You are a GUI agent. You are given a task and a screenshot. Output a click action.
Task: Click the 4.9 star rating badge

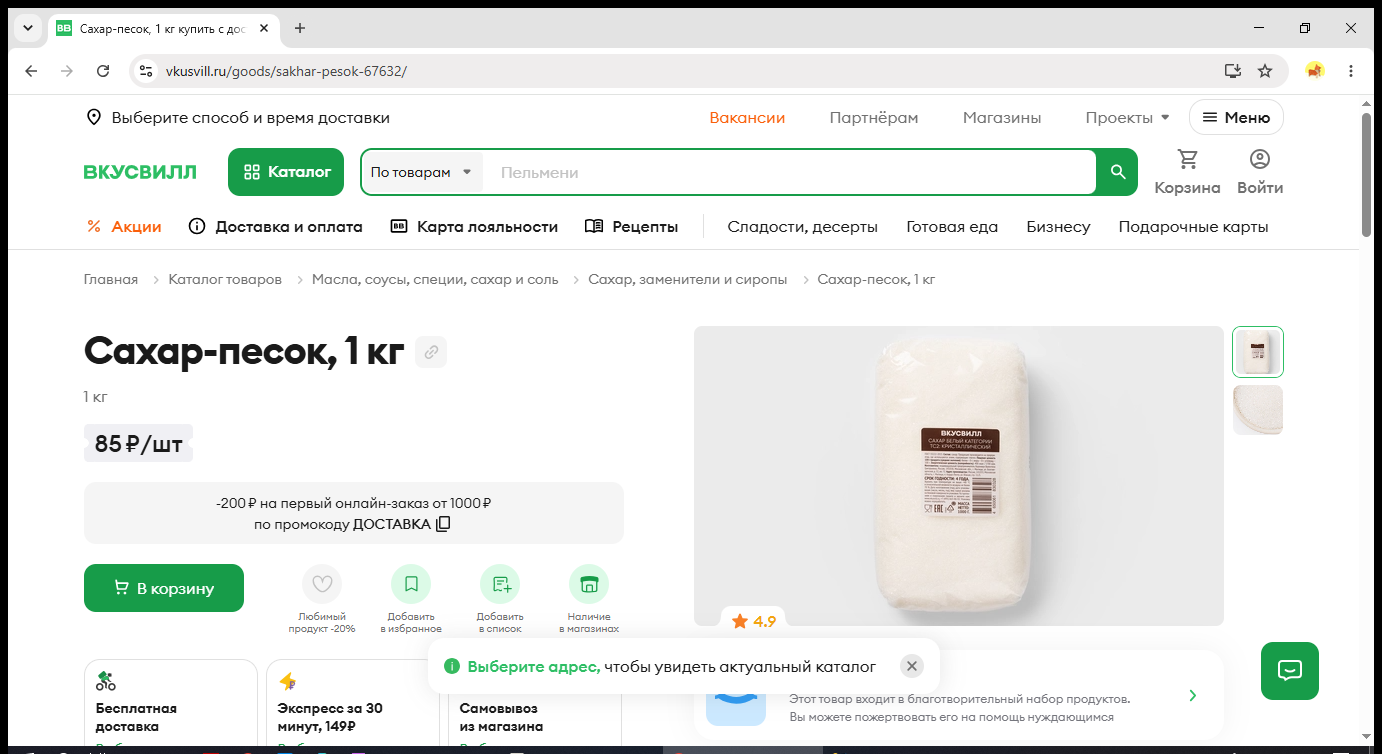pos(754,621)
